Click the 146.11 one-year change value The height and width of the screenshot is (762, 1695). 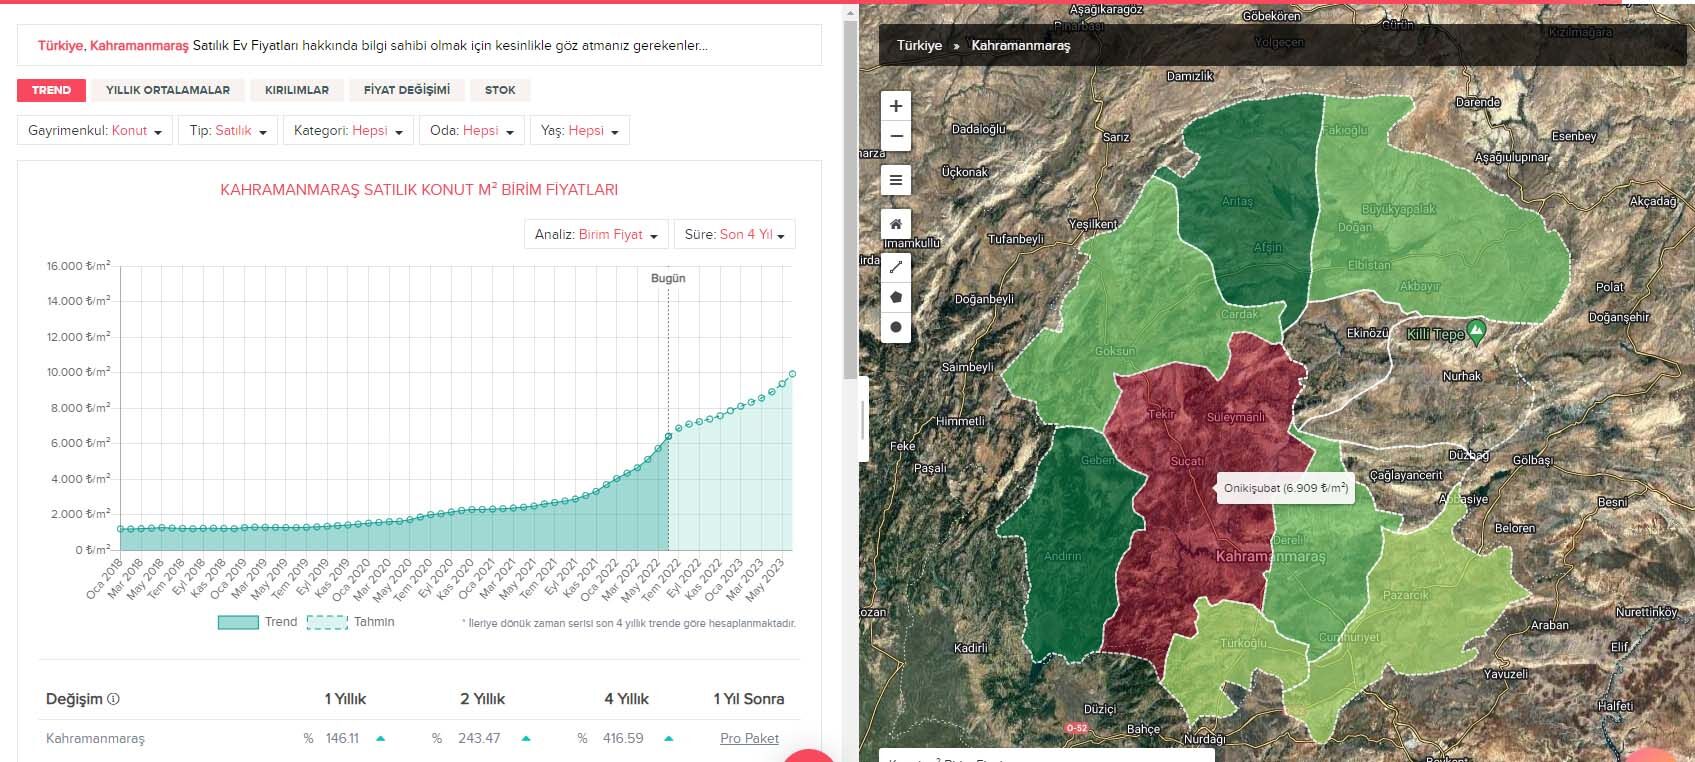[x=342, y=739]
